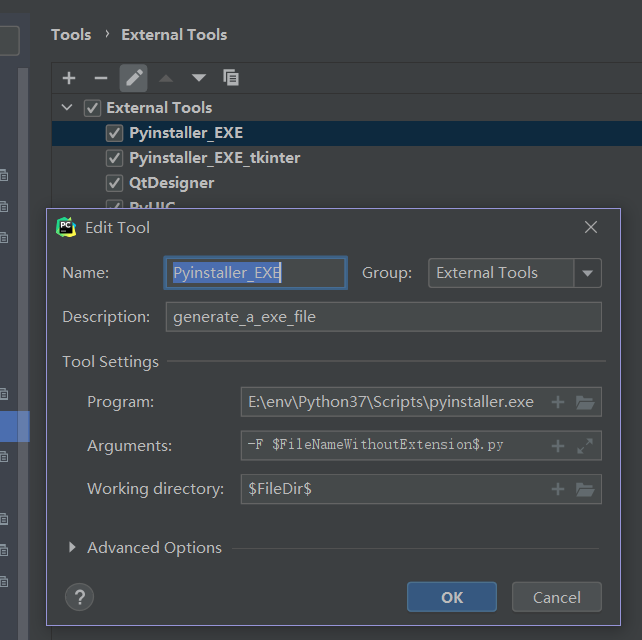Viewport: 642px width, 640px height.
Task: Insert macro in Program field
Action: 558,402
